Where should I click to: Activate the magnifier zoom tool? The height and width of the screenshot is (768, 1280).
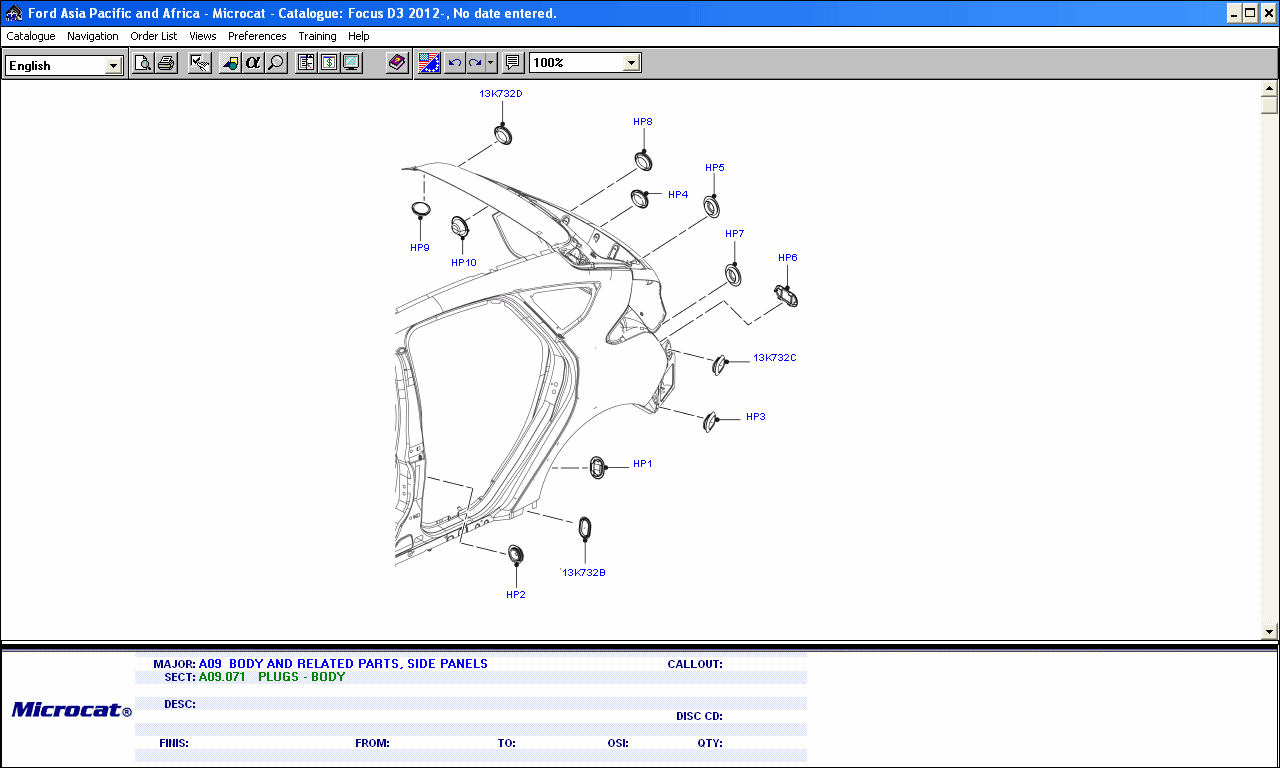point(275,62)
